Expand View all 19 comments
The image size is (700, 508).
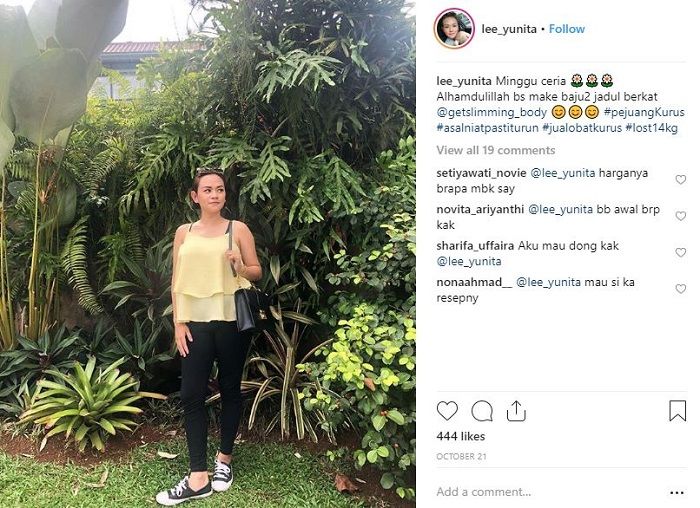tap(496, 150)
